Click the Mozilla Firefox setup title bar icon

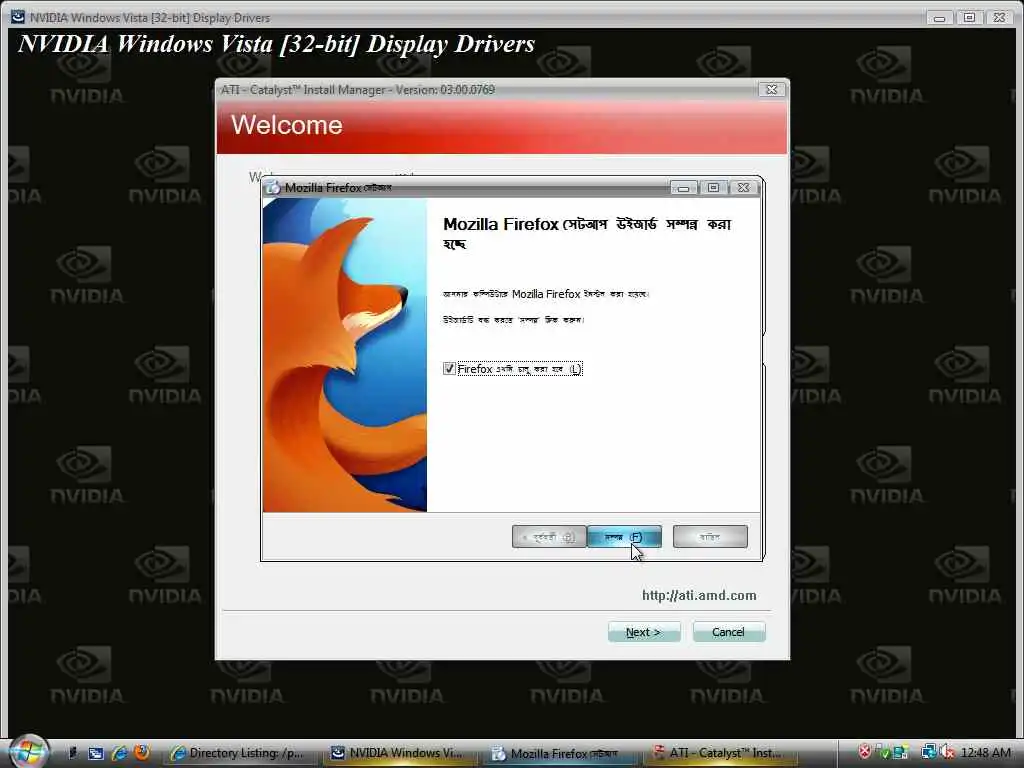tap(273, 187)
